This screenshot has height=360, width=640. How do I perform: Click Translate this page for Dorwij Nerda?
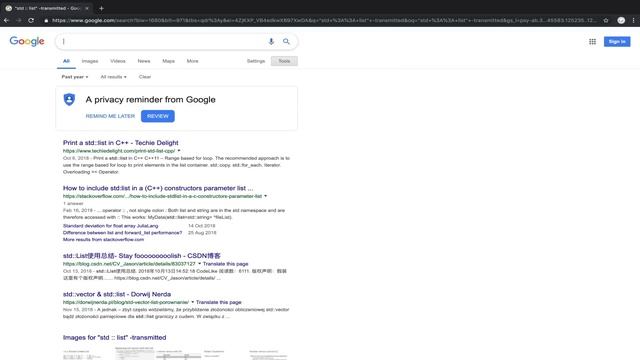pyautogui.click(x=219, y=302)
